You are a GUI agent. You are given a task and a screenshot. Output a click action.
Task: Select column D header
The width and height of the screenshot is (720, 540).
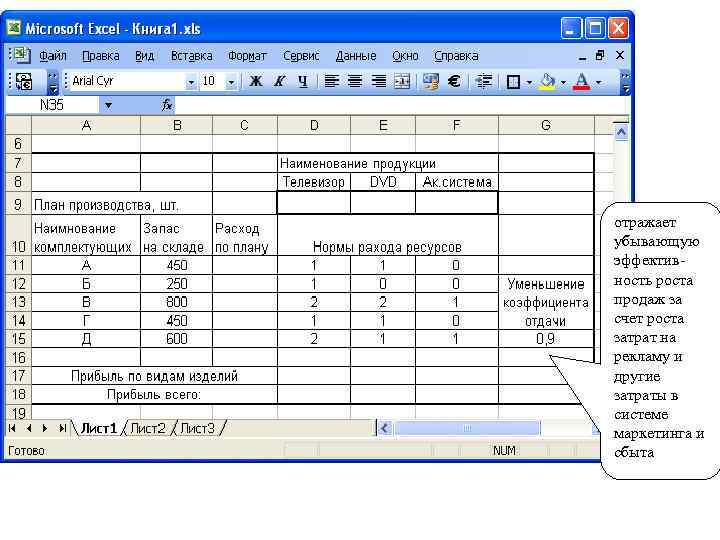(314, 125)
